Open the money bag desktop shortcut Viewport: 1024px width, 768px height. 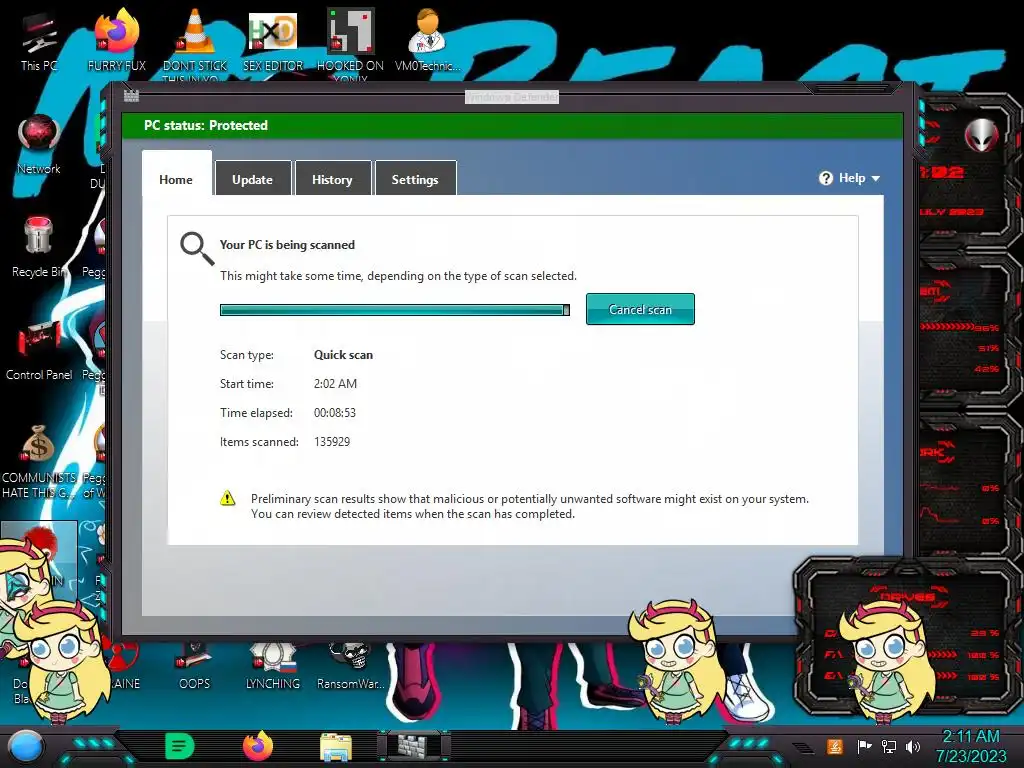[x=38, y=460]
